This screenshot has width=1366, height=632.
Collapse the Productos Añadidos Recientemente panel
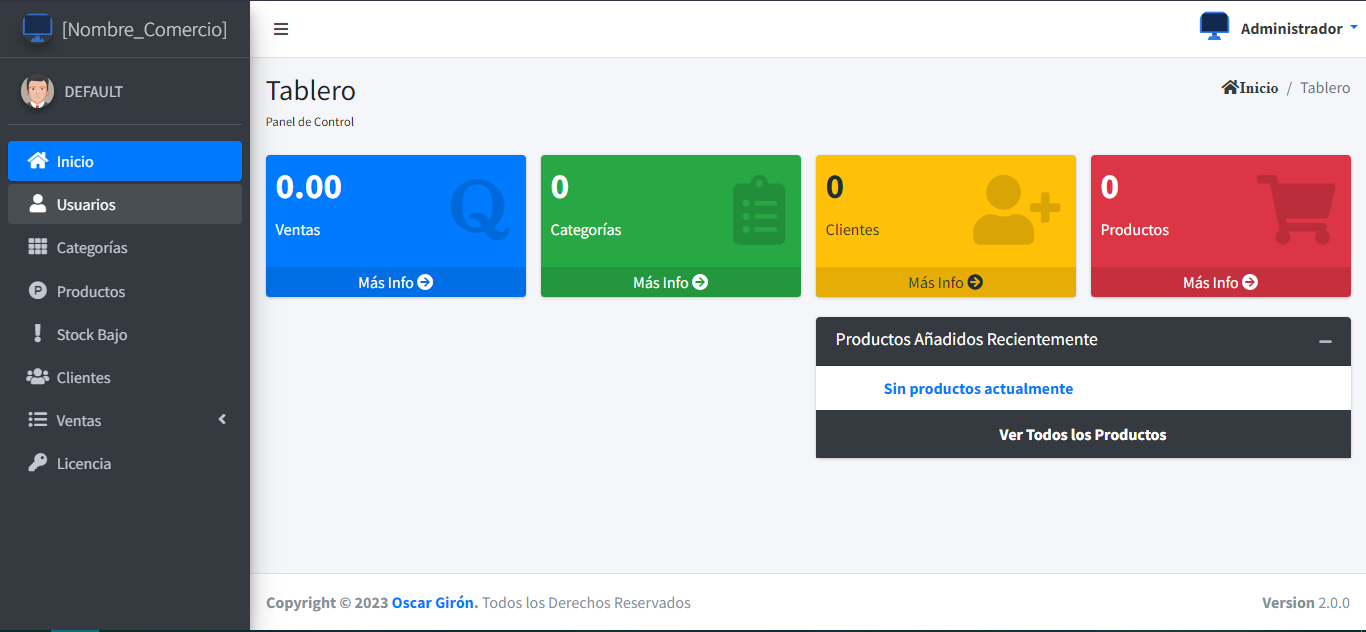[x=1325, y=341]
